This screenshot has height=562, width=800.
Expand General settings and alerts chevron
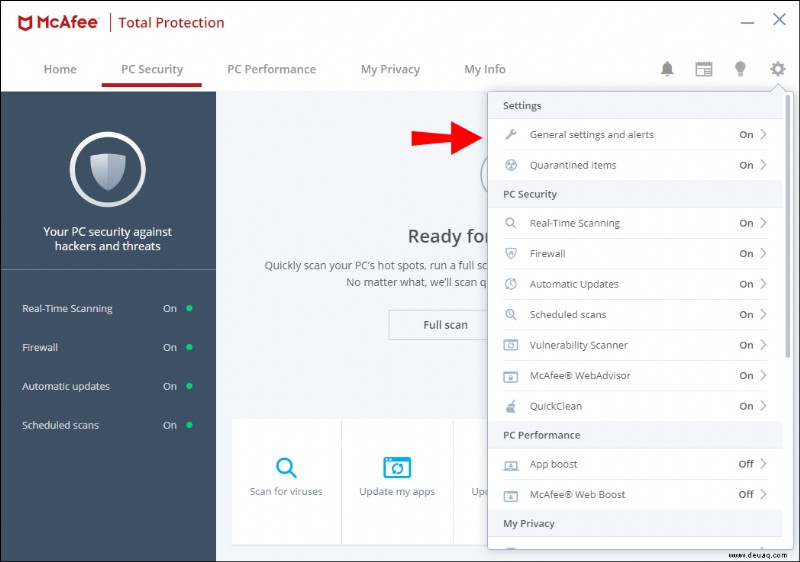[x=763, y=134]
